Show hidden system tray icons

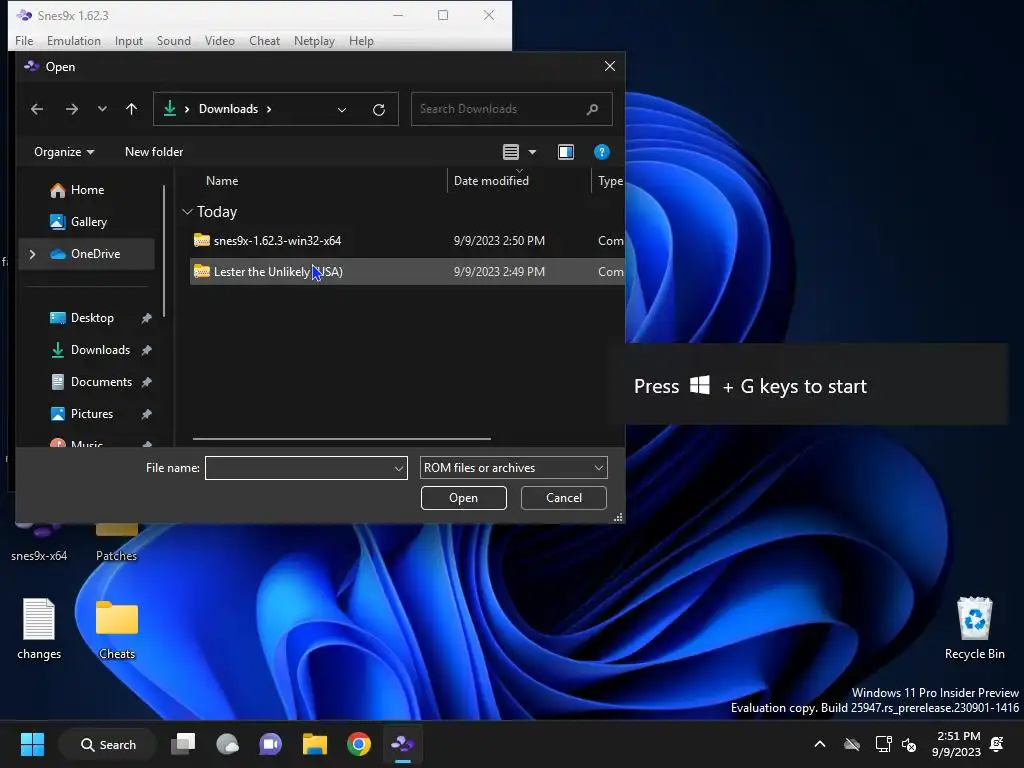pyautogui.click(x=820, y=744)
